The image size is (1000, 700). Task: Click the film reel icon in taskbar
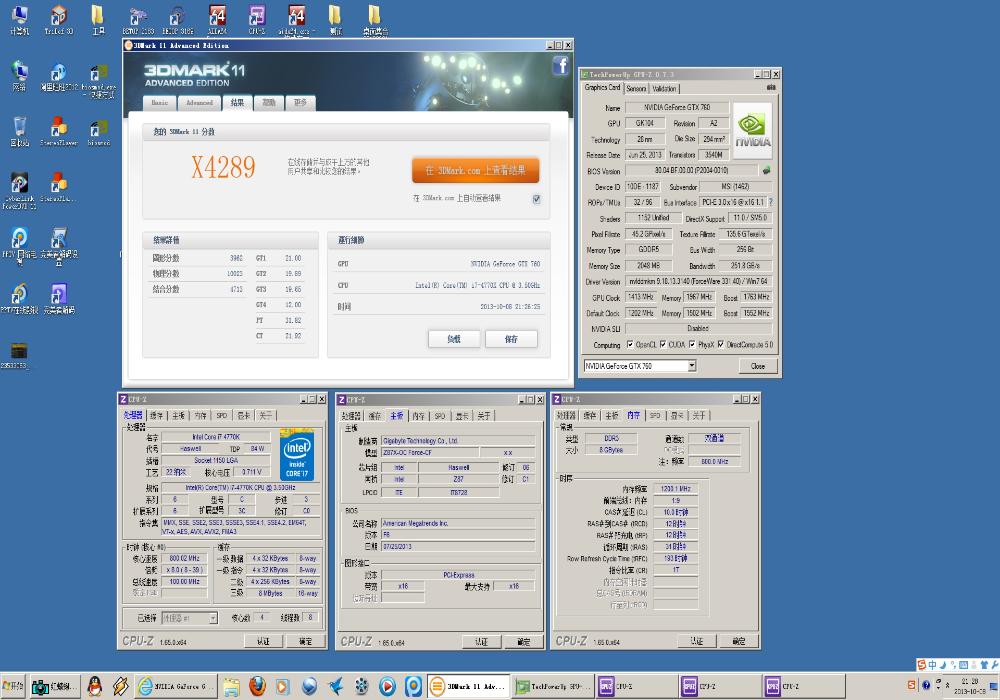(x=362, y=686)
